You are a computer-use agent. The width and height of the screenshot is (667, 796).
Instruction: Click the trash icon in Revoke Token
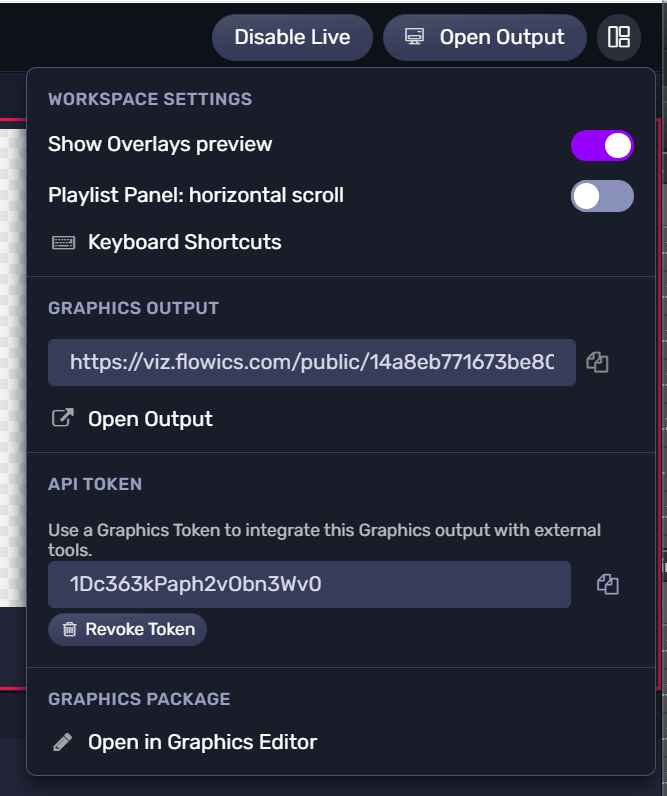(x=69, y=629)
